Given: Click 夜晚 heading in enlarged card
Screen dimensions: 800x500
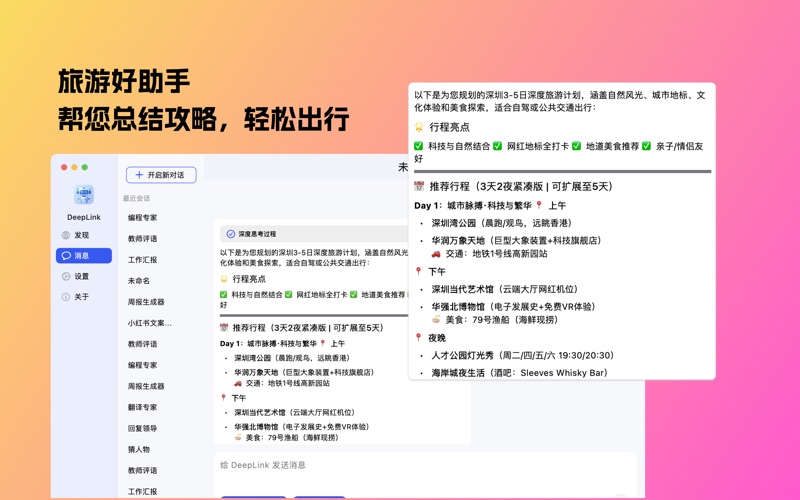Looking at the screenshot, I should (437, 338).
